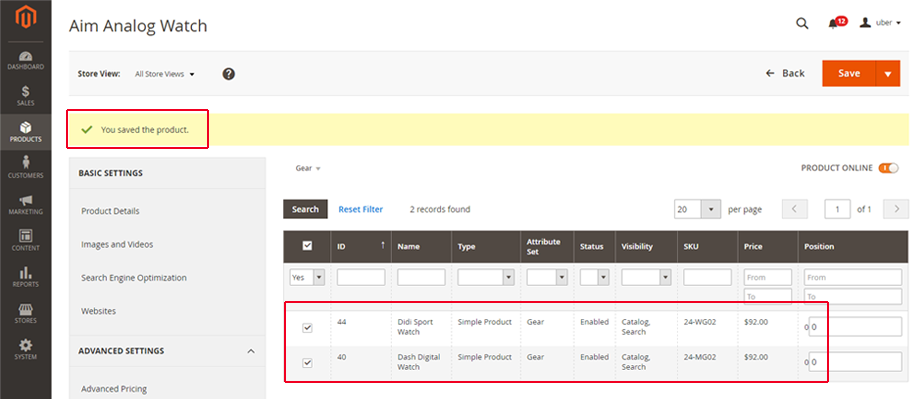Open the Marketing sidebar menu

(x=25, y=205)
